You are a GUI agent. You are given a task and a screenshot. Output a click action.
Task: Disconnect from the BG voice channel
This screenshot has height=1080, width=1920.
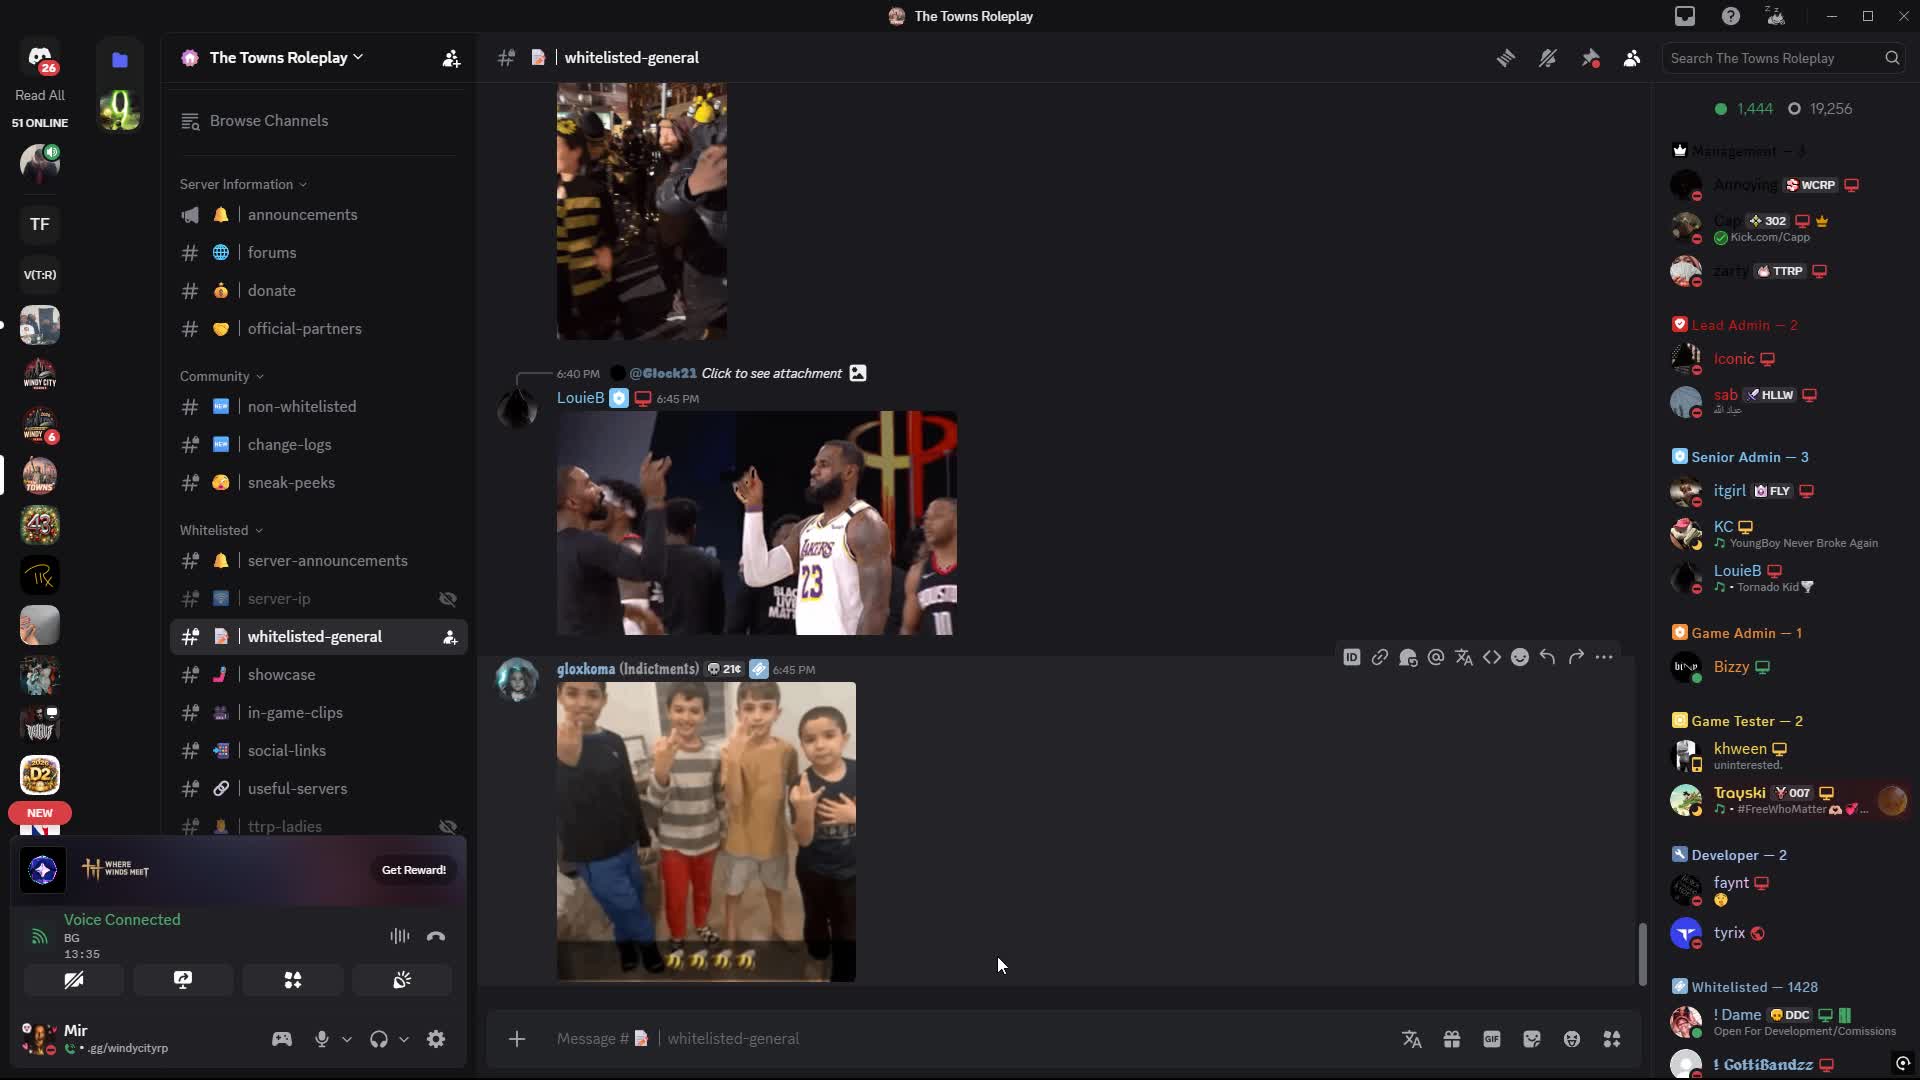[x=435, y=936]
